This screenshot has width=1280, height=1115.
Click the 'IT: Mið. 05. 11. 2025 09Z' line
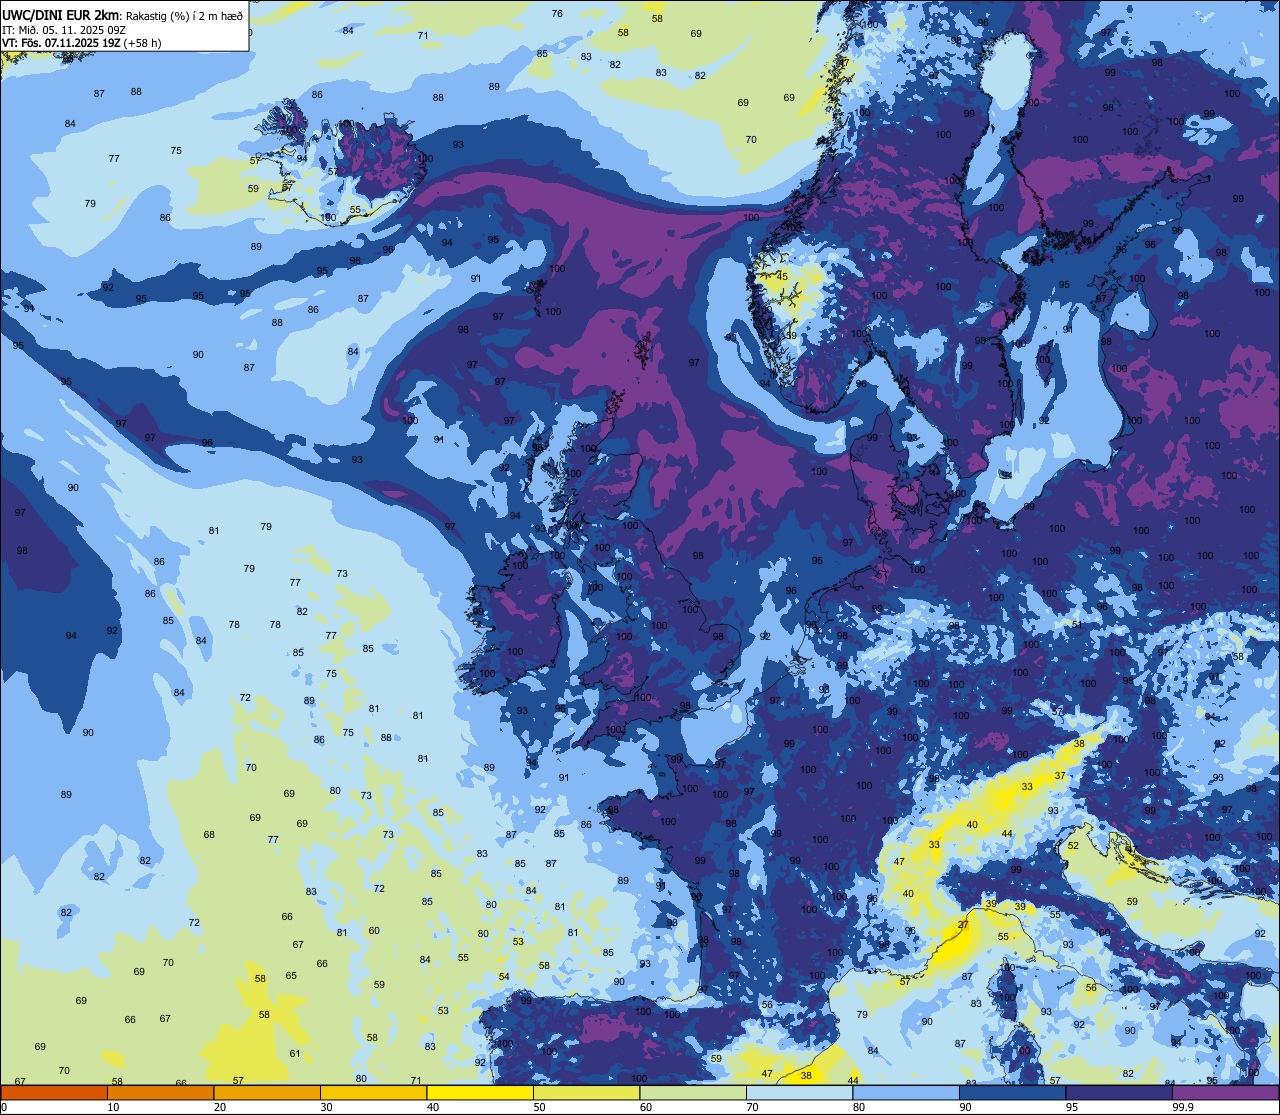pos(64,29)
